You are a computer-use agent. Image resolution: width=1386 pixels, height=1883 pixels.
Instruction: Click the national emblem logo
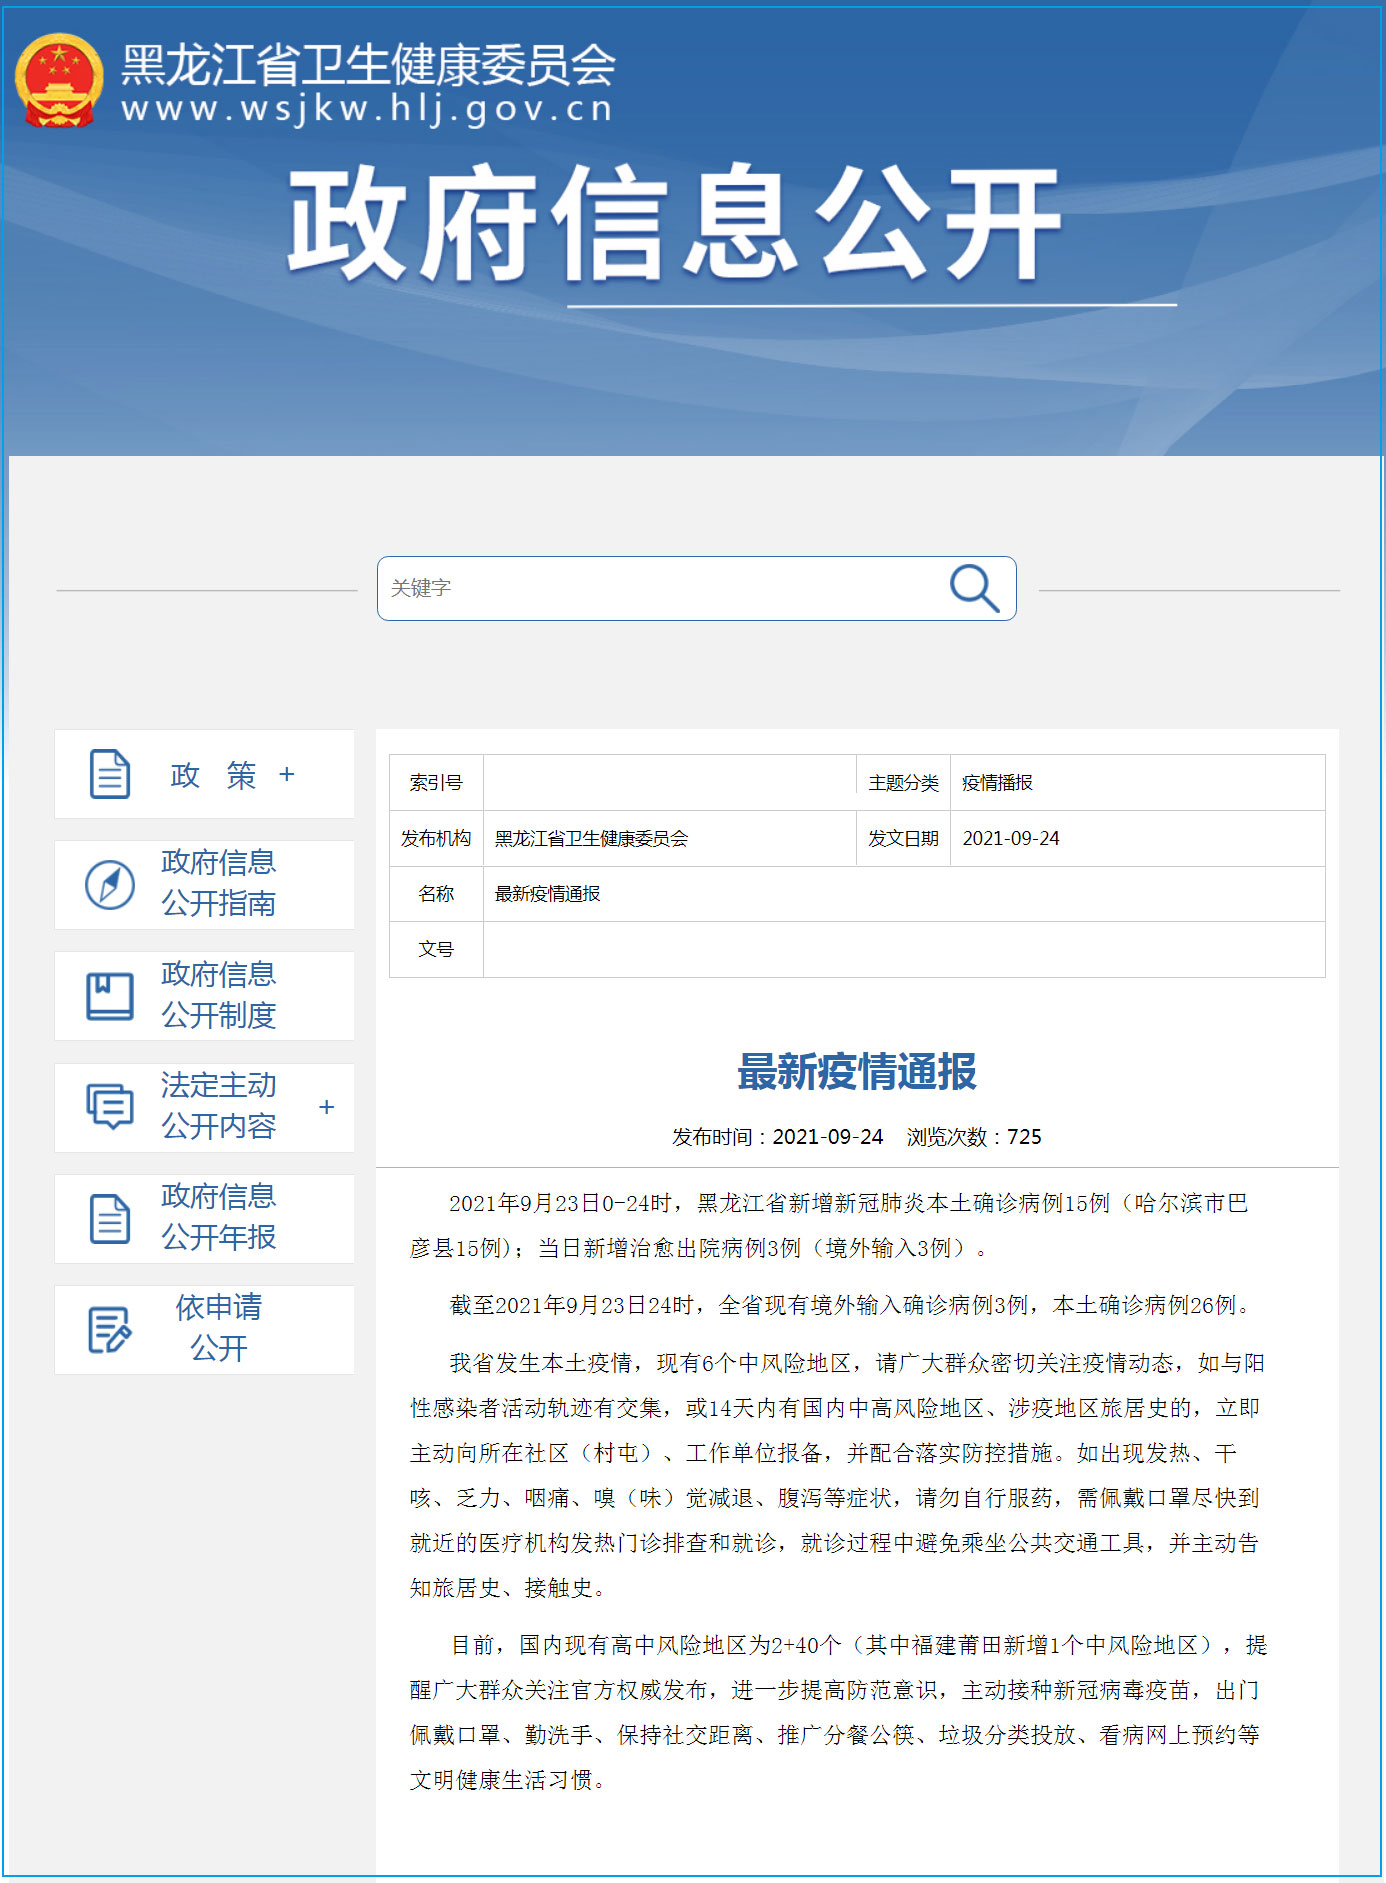[x=59, y=81]
